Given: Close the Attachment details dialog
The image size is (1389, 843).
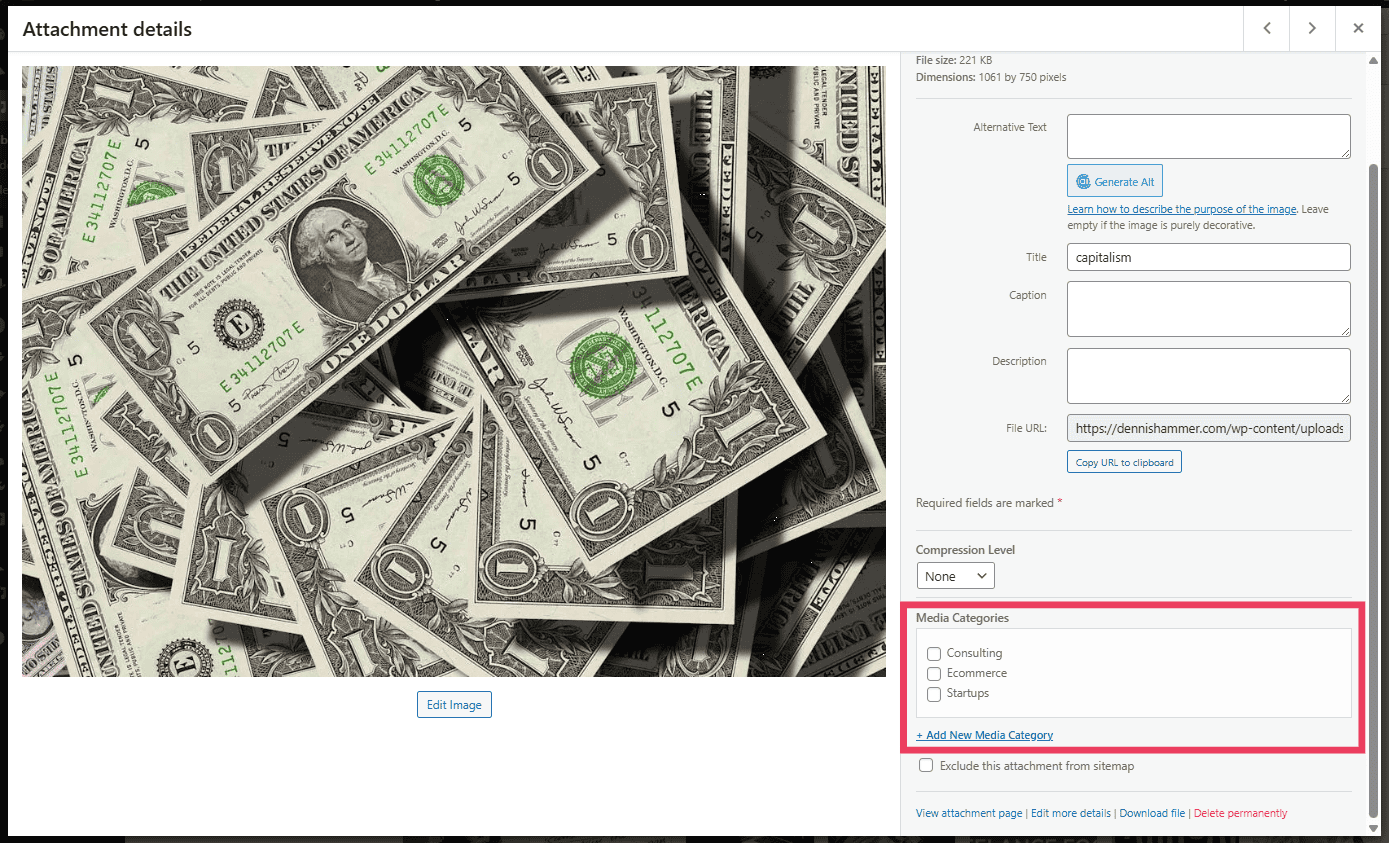Looking at the screenshot, I should pyautogui.click(x=1358, y=28).
